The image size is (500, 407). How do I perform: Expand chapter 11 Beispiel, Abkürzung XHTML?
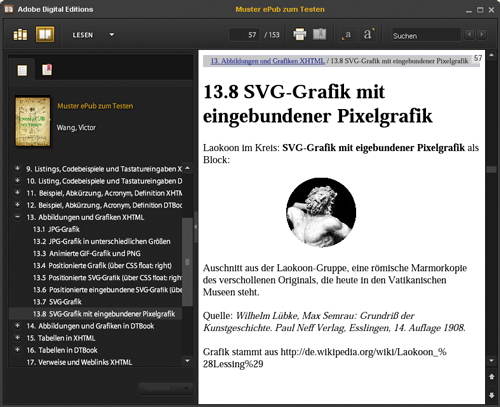pyautogui.click(x=17, y=192)
